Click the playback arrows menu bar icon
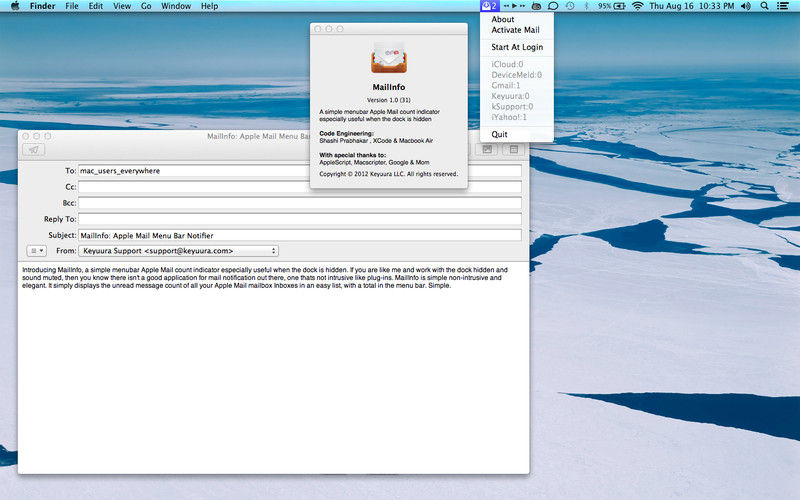 [514, 6]
